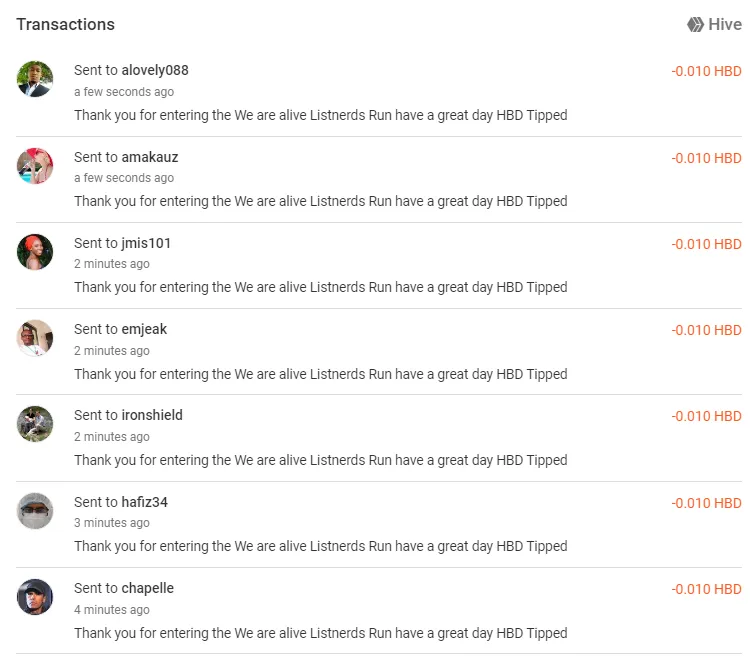Click the amakauz username link
This screenshot has height=656, width=750.
pos(150,157)
